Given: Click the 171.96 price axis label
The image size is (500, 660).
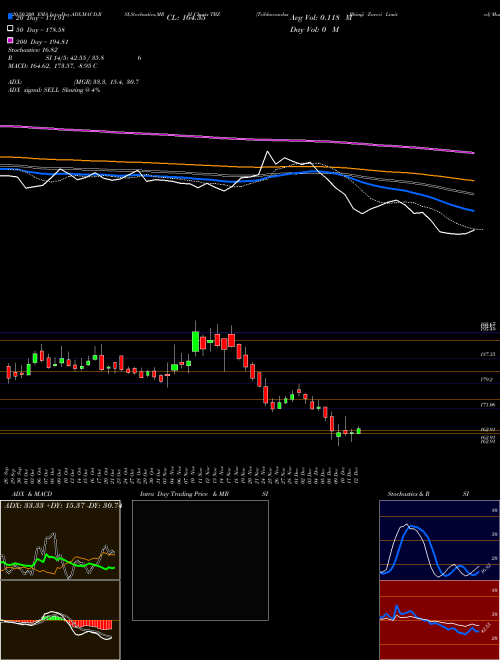Looking at the screenshot, I should click(488, 405).
